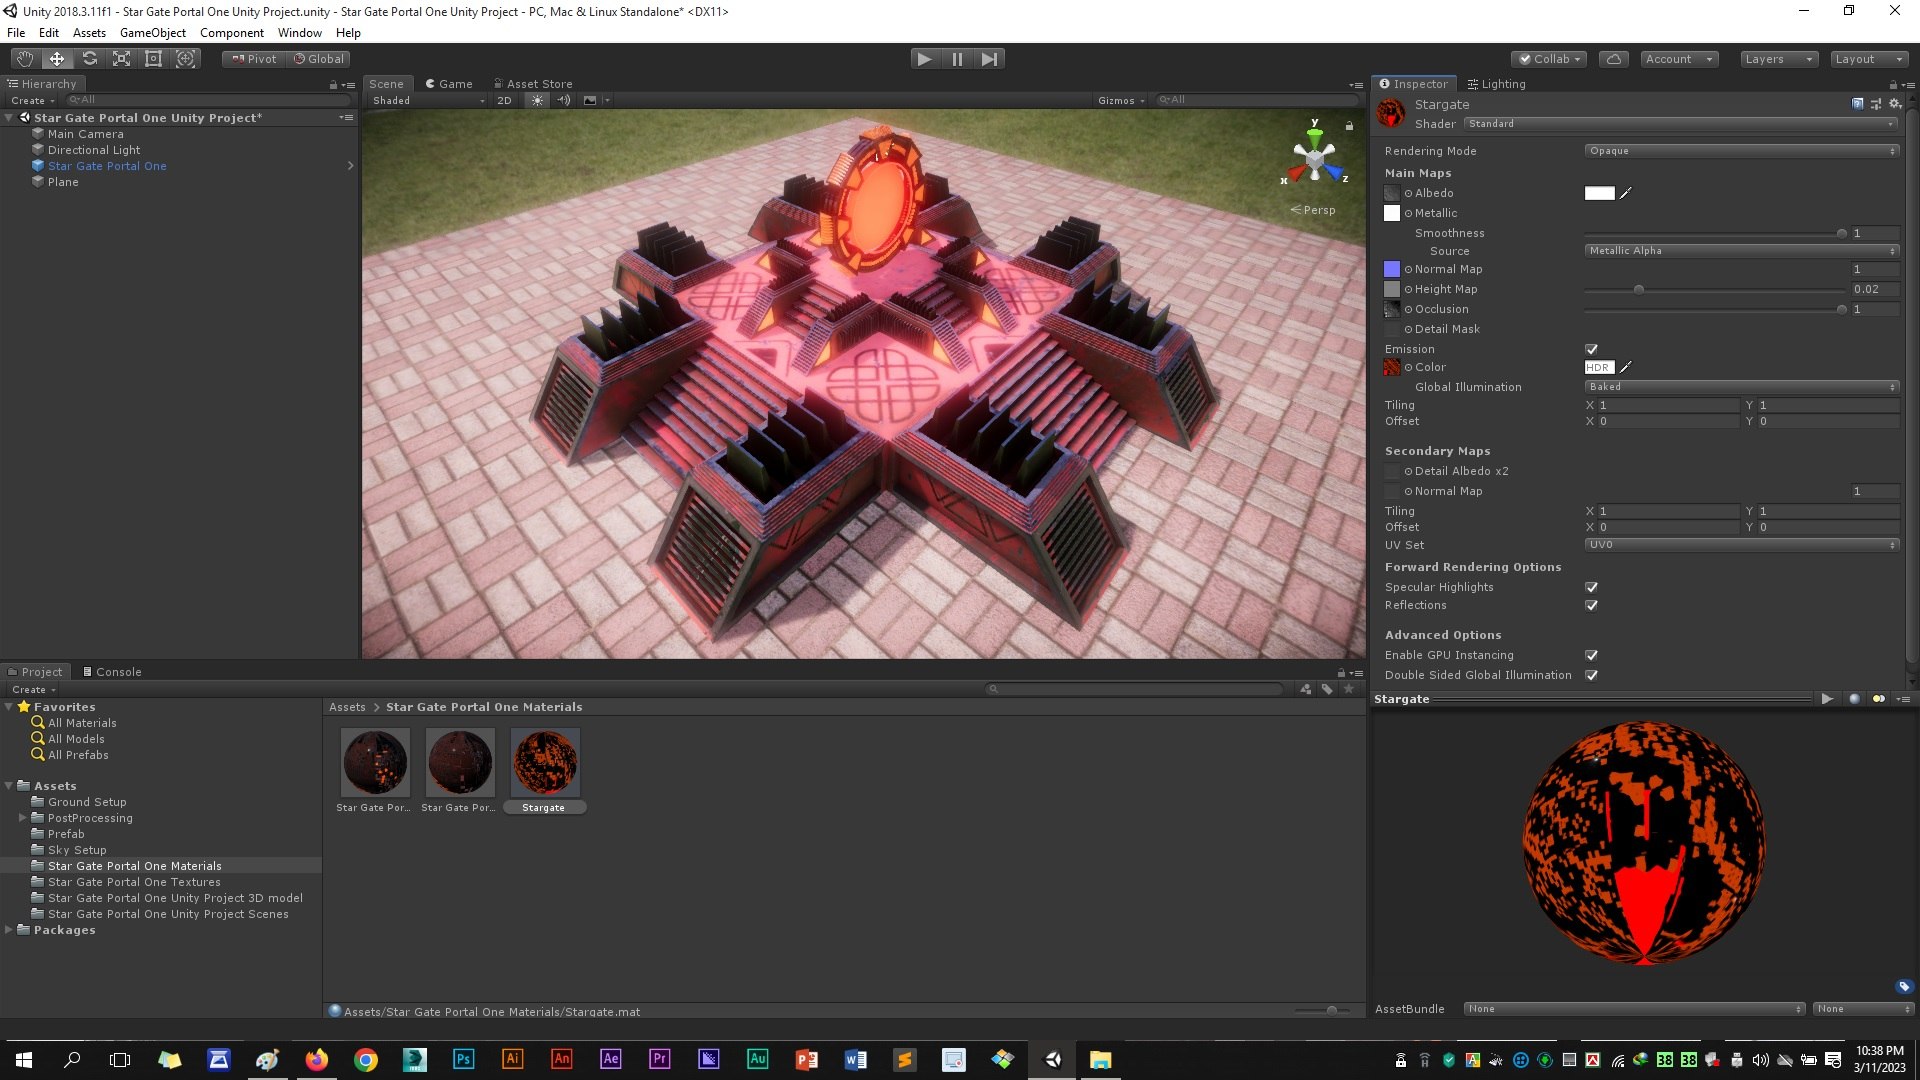Toggle scene audio speaker icon

(564, 100)
